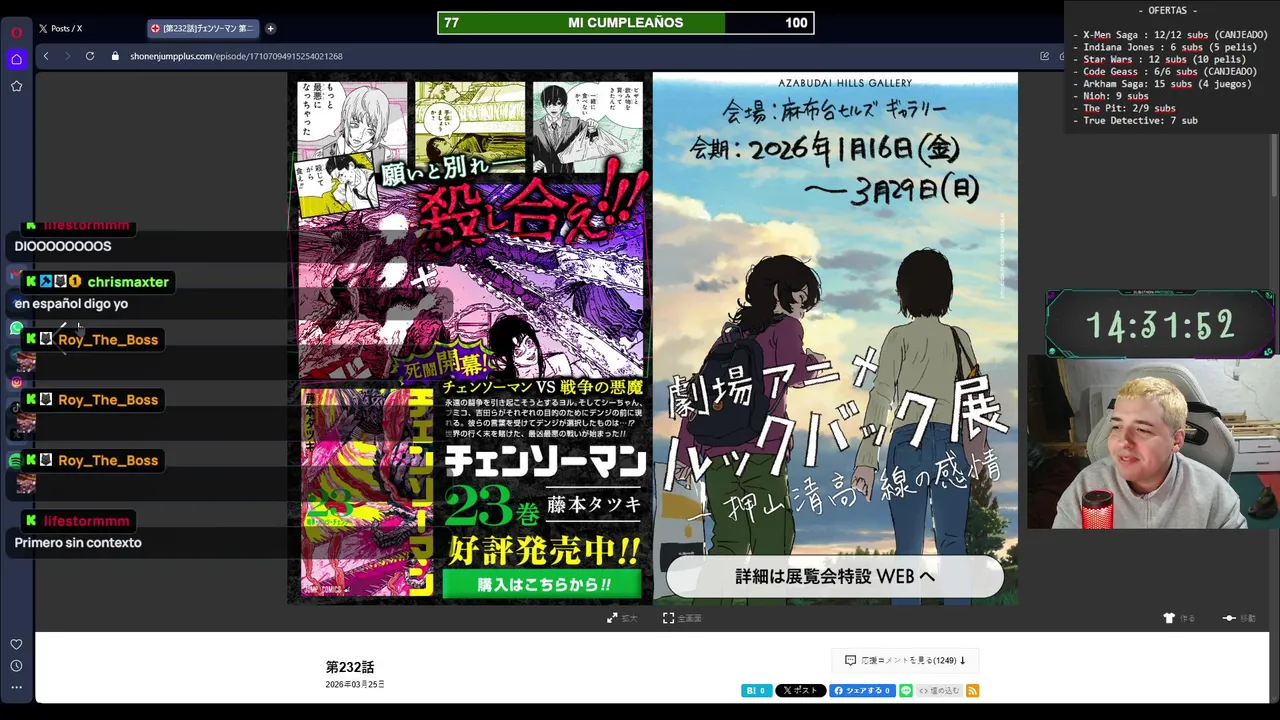The width and height of the screenshot is (1280, 720).
Task: Click the Look Back exhibition poster
Action: pyautogui.click(x=835, y=338)
